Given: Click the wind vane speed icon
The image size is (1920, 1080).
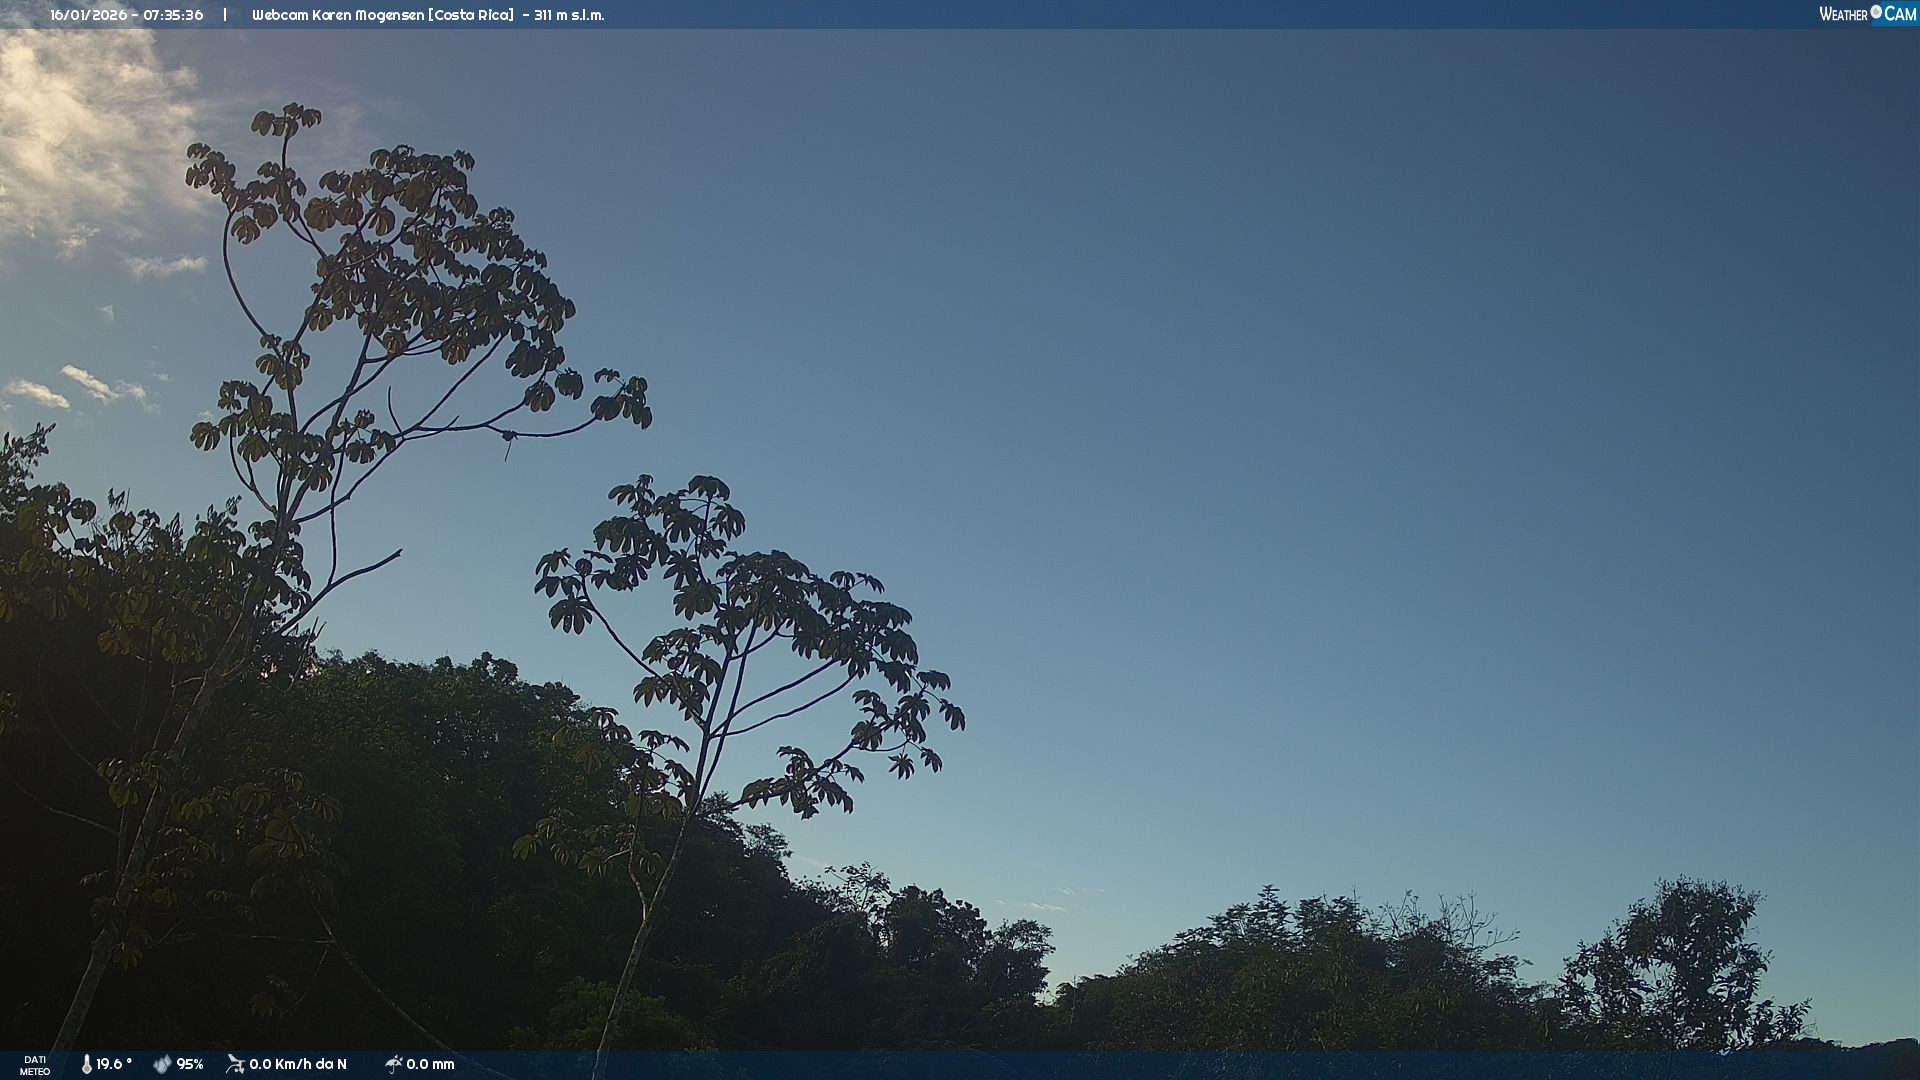Looking at the screenshot, I should [x=235, y=1064].
